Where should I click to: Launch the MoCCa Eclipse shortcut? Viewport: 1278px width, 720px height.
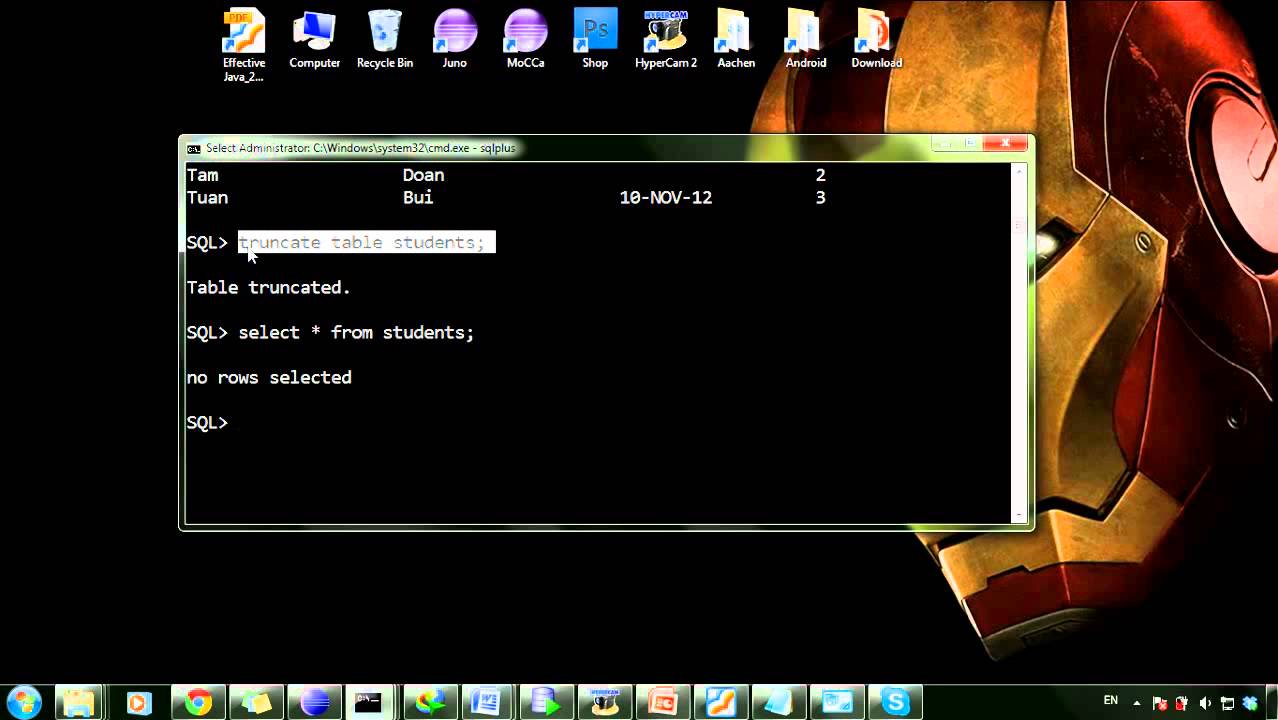[525, 40]
